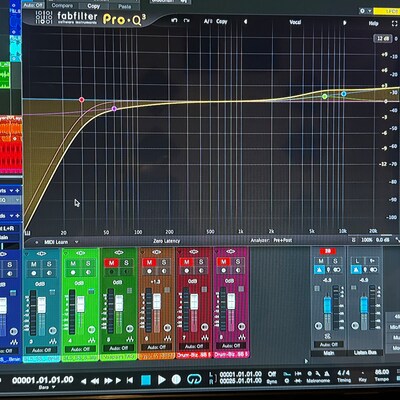Open metronome setup wrench icon

(x=318, y=374)
